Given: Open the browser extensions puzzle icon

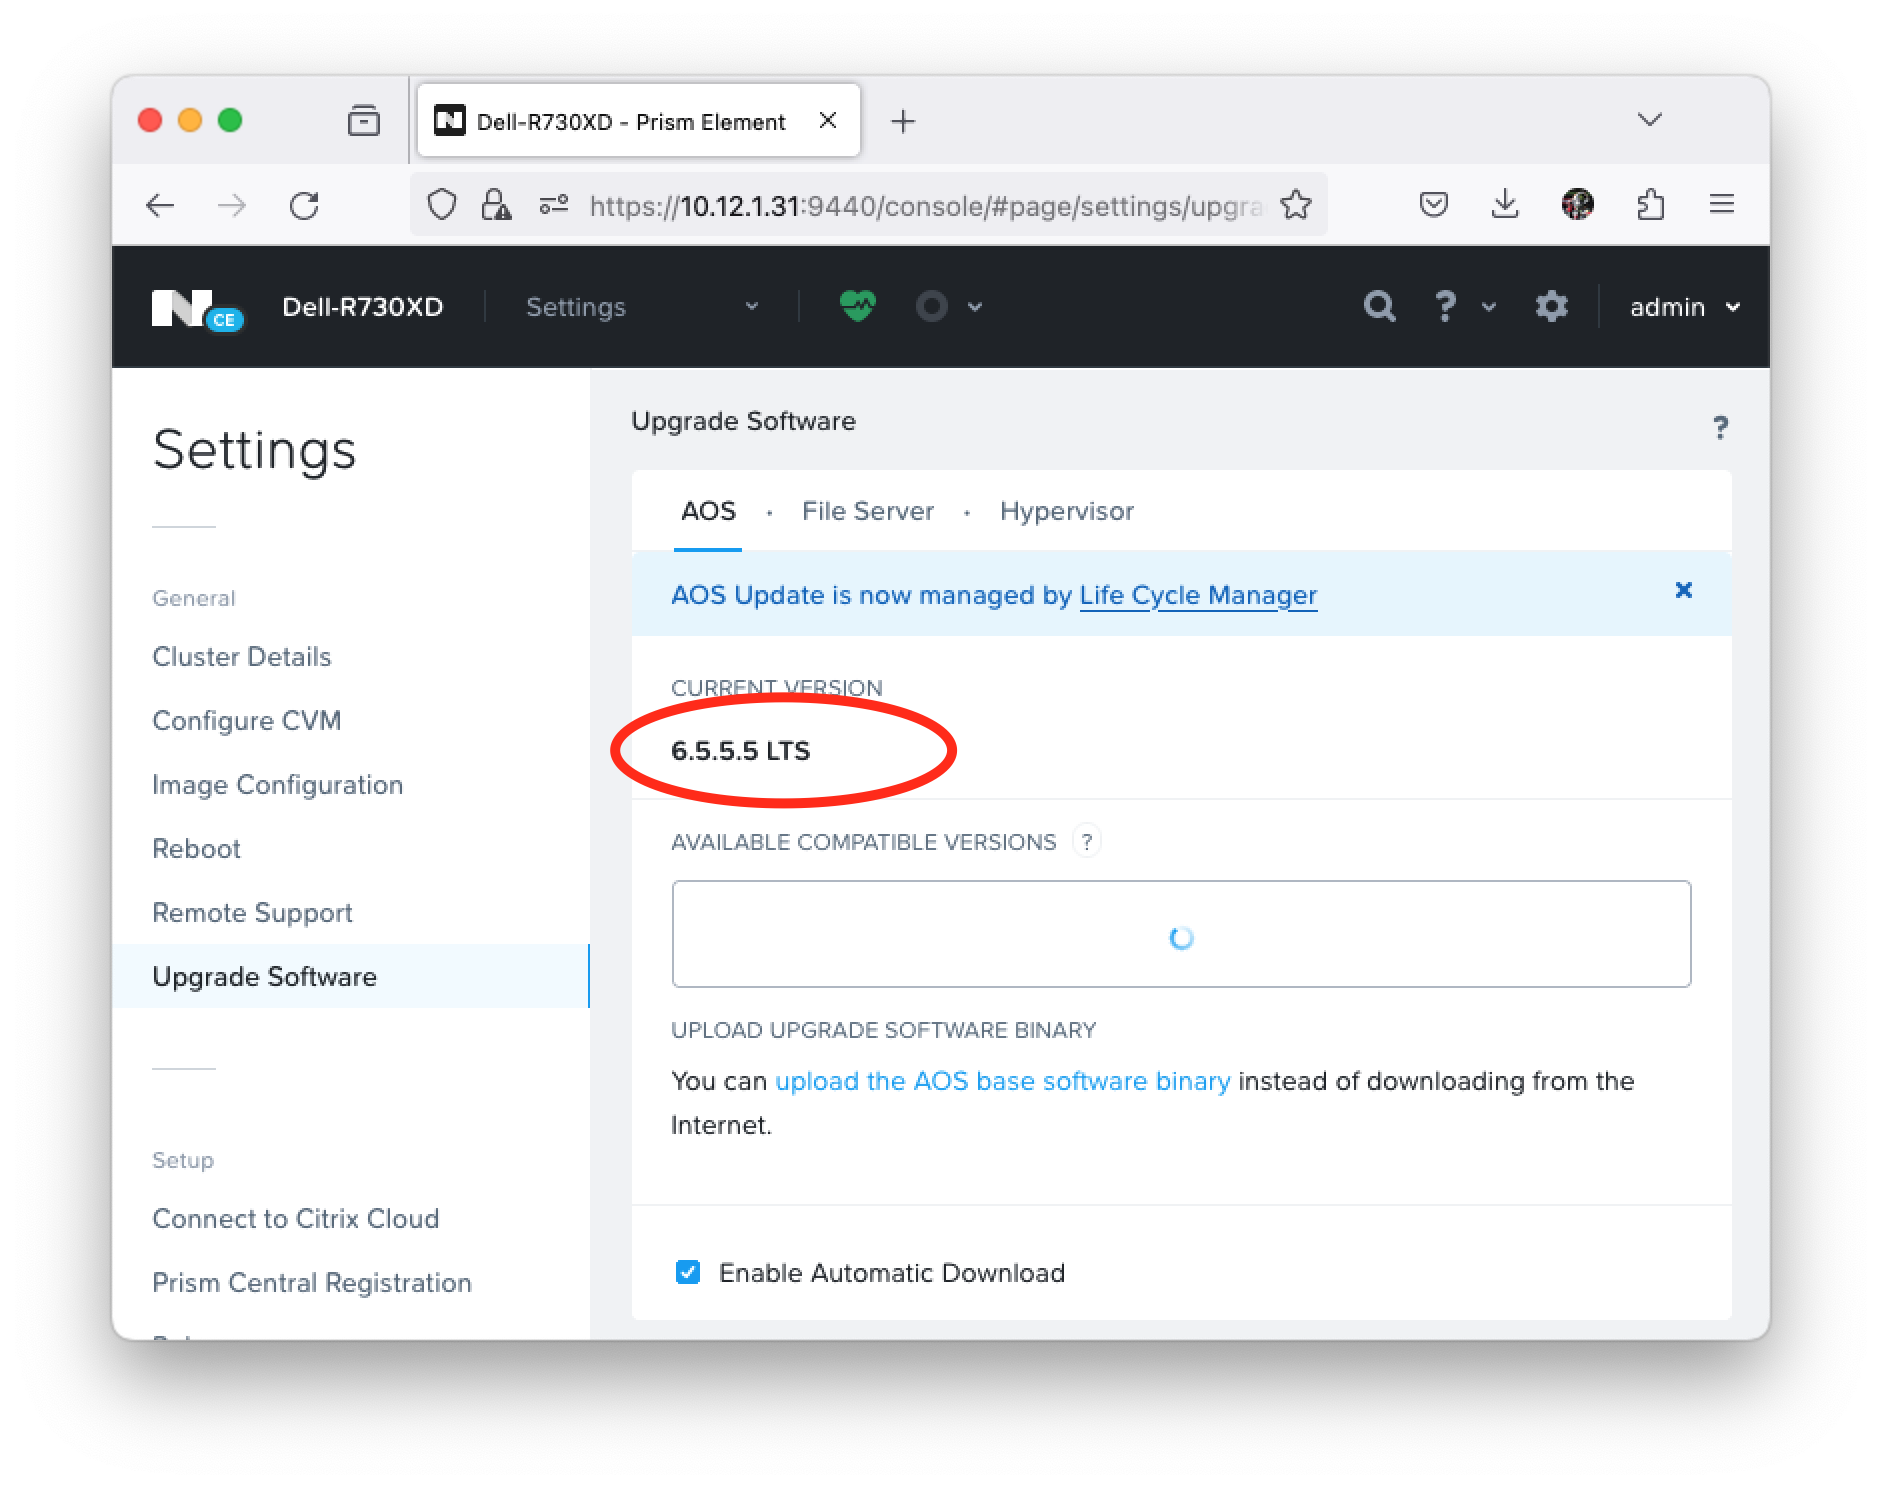Looking at the screenshot, I should (1650, 205).
